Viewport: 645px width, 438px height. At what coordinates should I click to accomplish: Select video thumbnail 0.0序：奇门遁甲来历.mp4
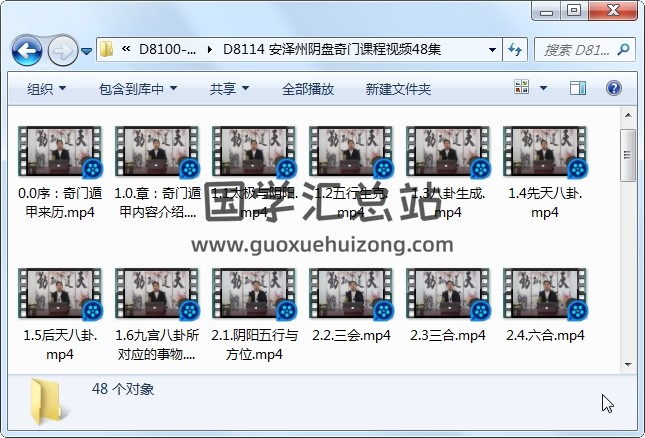(60, 151)
